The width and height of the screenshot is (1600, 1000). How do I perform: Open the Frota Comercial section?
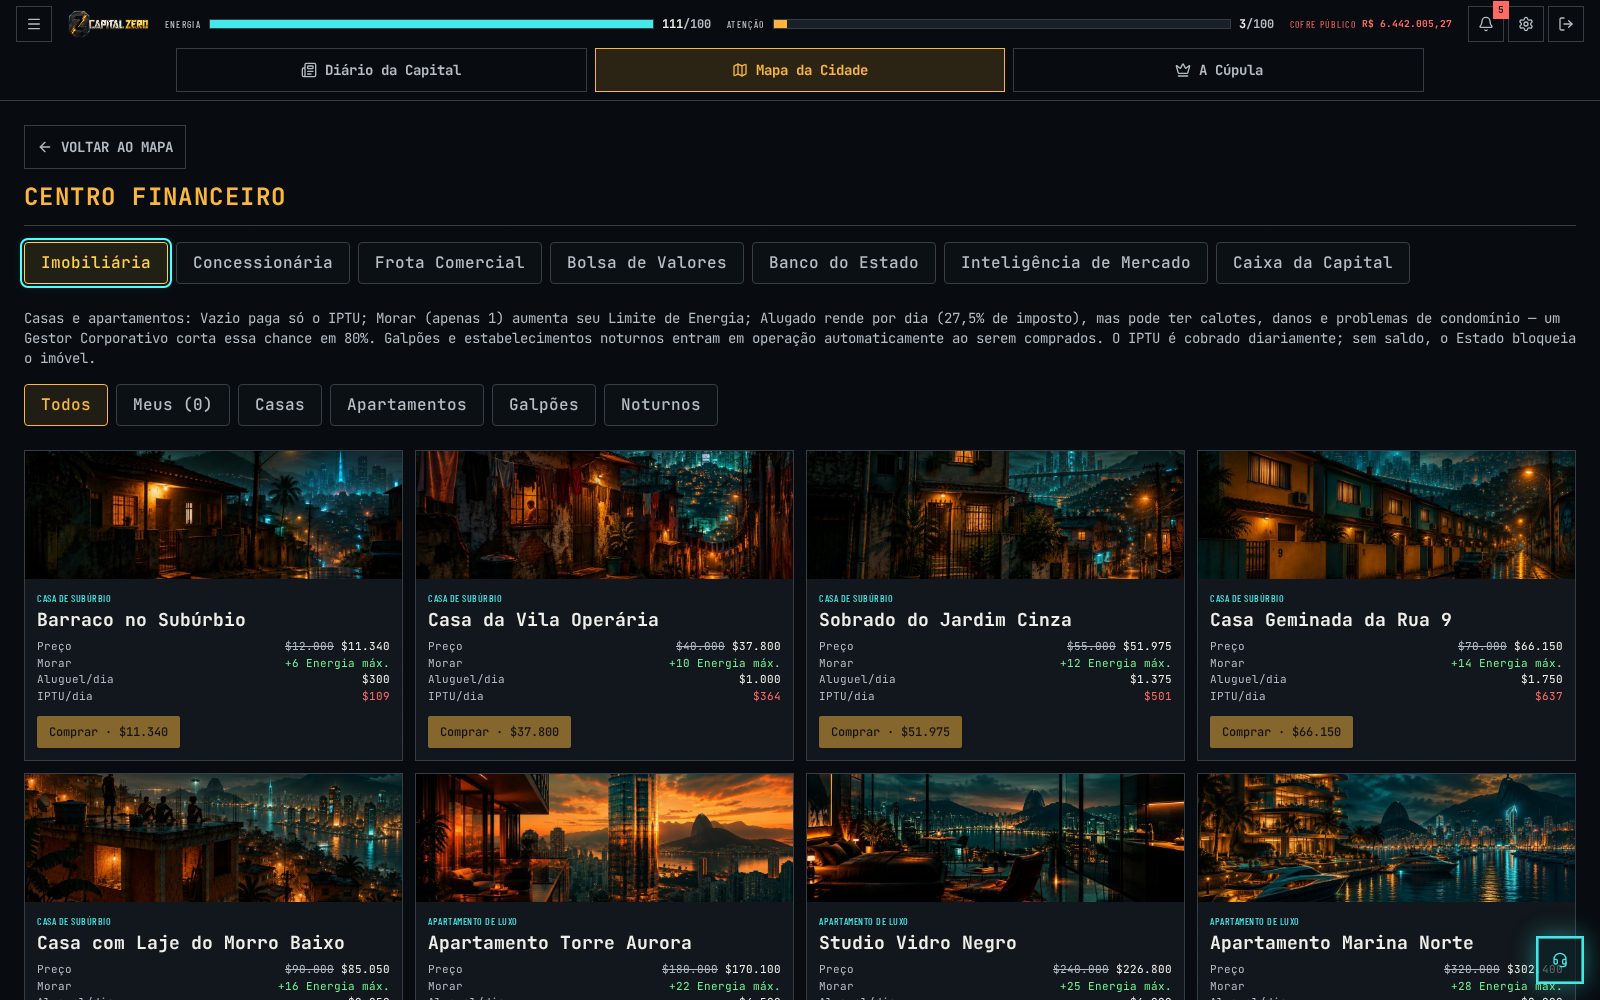450,263
